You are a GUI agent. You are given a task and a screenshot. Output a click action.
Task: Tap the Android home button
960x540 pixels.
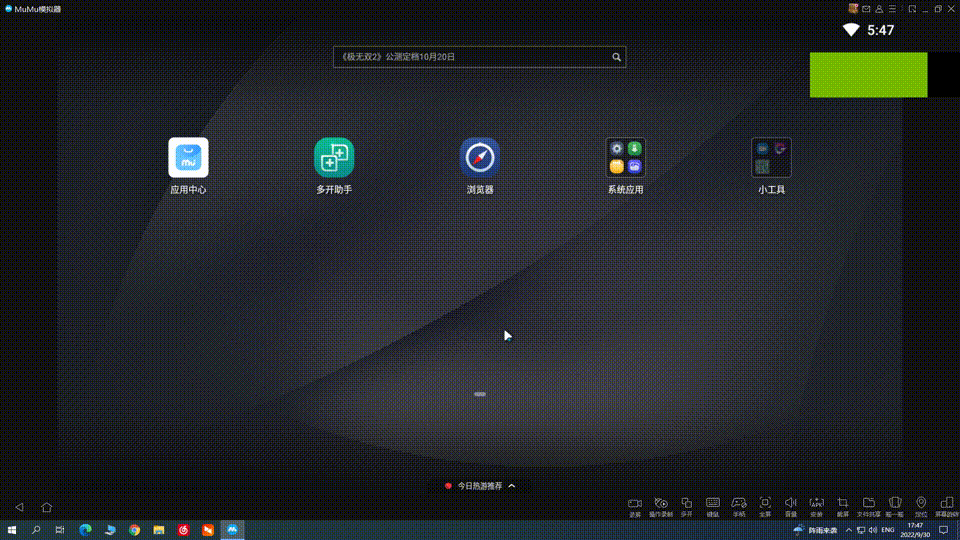(47, 507)
